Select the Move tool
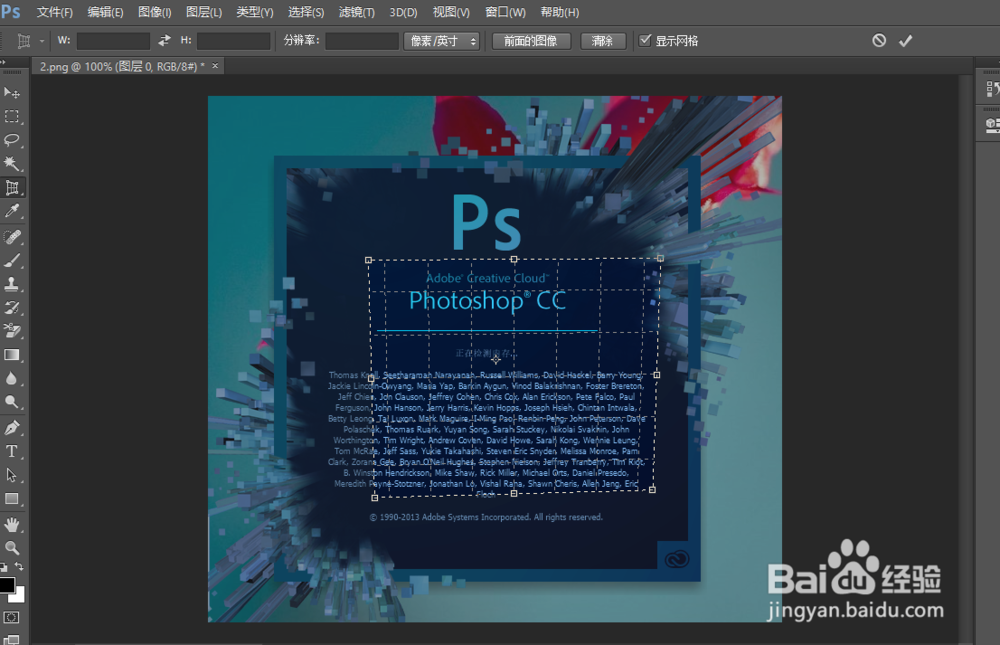 [x=11, y=93]
